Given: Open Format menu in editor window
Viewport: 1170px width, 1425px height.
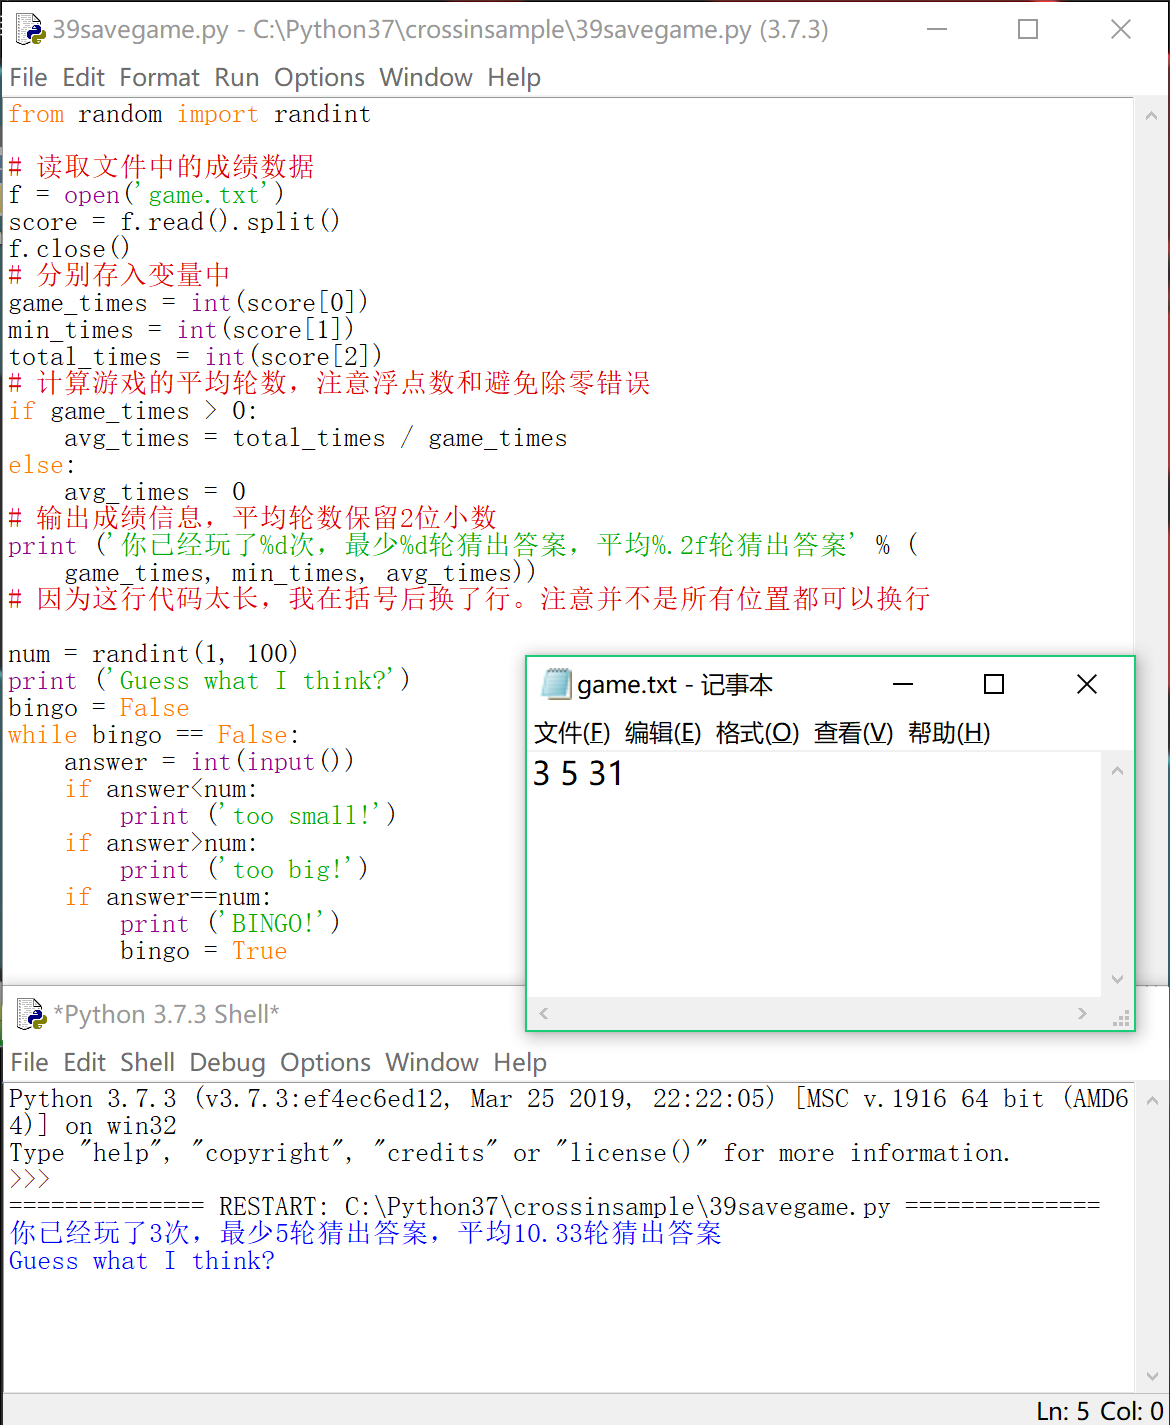Looking at the screenshot, I should 159,77.
